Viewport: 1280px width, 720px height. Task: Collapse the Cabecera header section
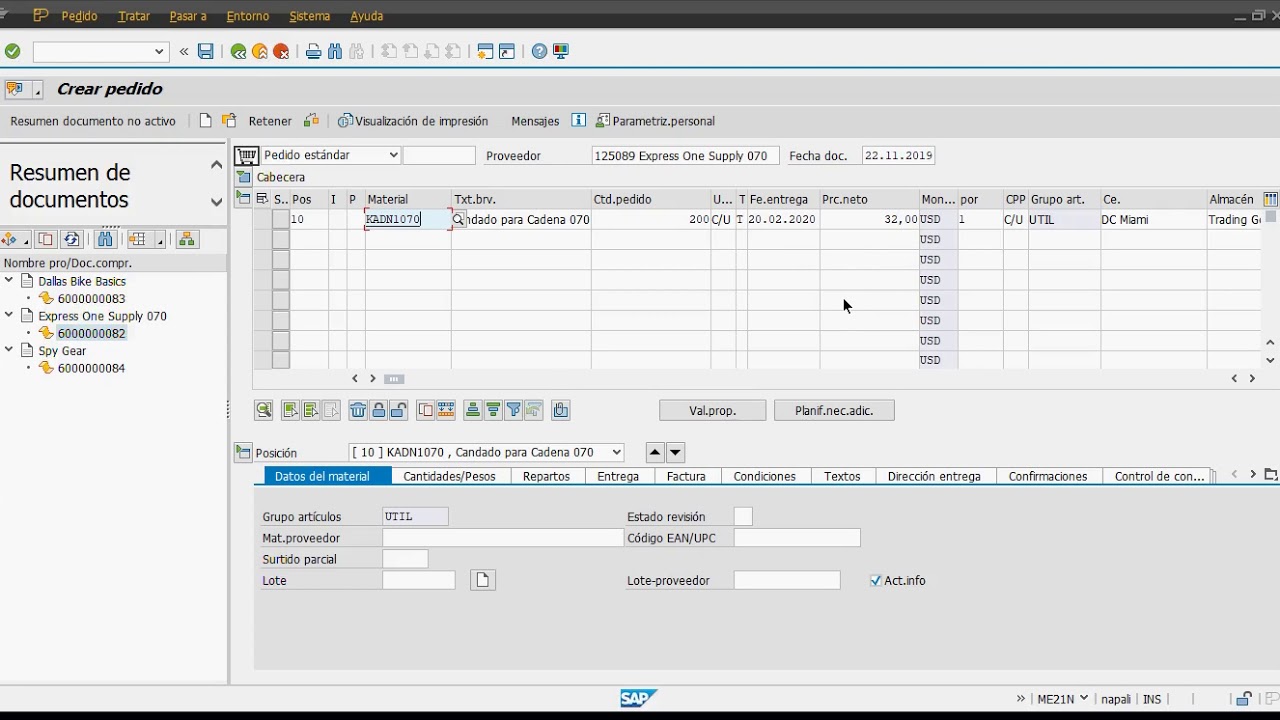pyautogui.click(x=244, y=177)
